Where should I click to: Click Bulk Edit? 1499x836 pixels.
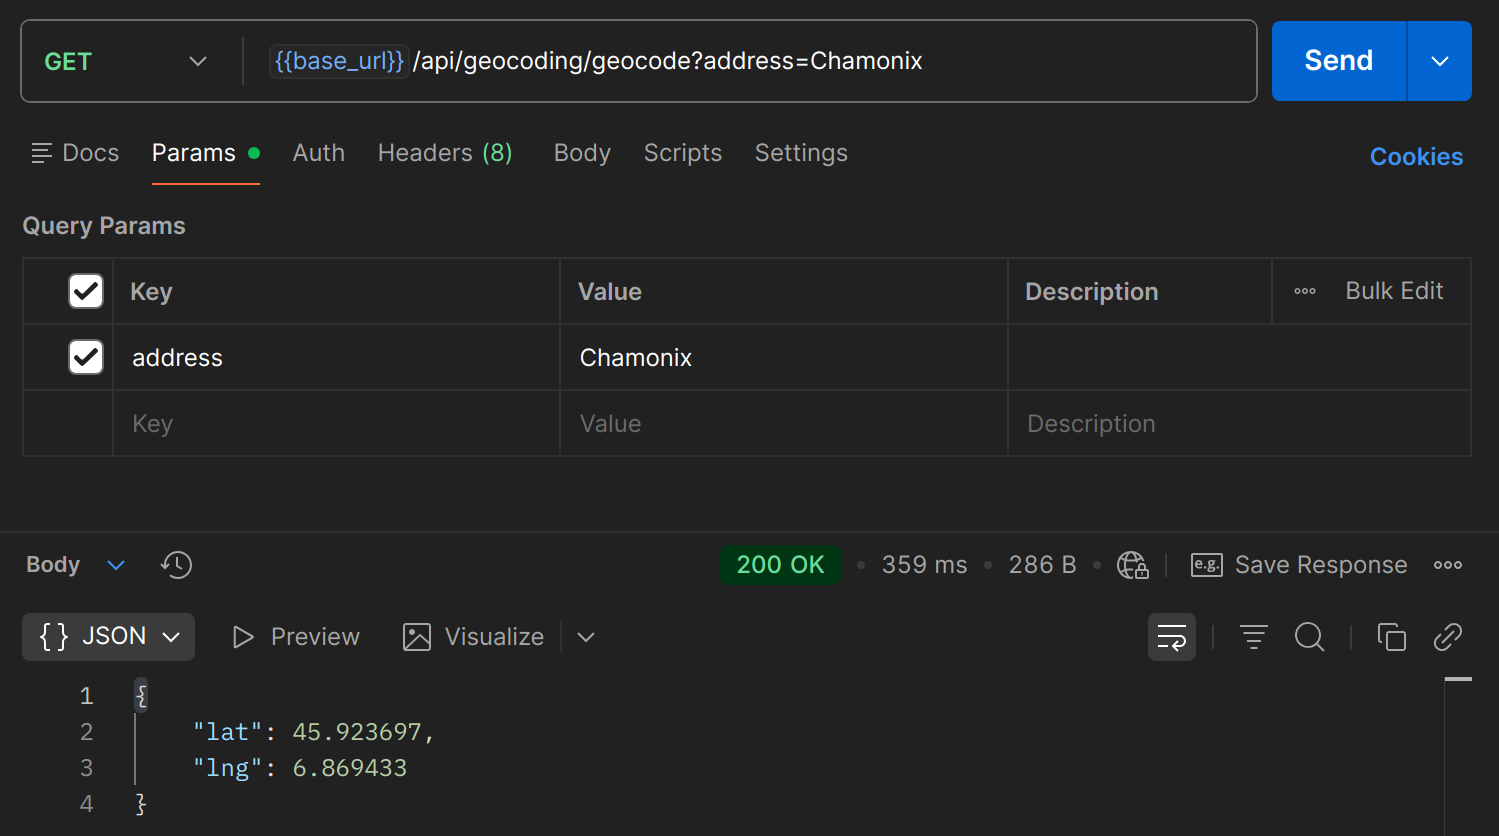pos(1394,291)
